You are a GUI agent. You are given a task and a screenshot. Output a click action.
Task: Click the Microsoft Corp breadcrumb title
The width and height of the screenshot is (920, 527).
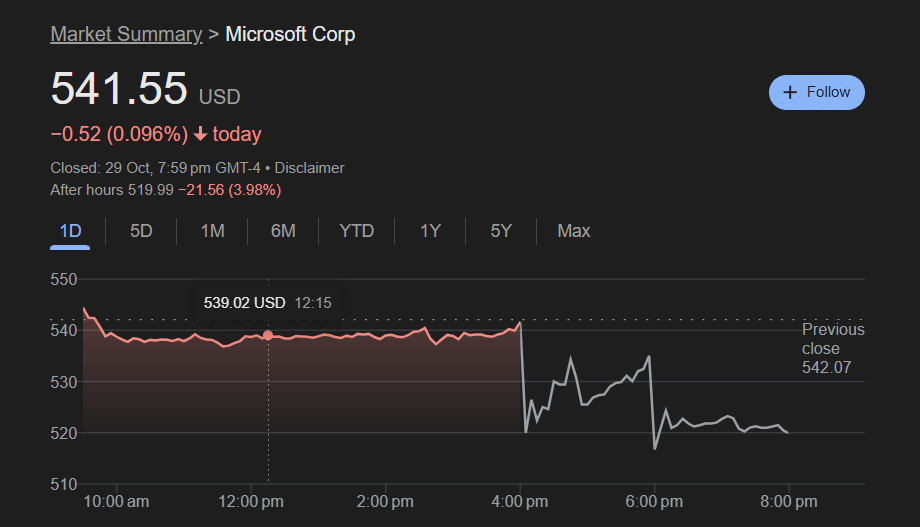(x=290, y=34)
